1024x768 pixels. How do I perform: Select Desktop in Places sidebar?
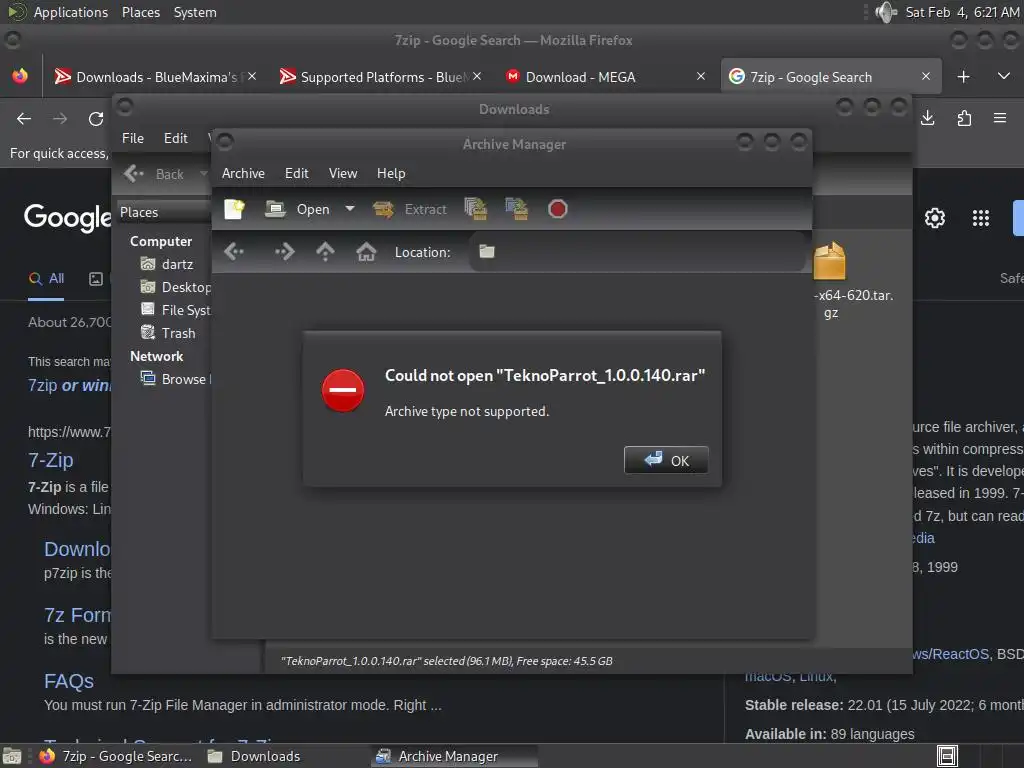point(175,287)
